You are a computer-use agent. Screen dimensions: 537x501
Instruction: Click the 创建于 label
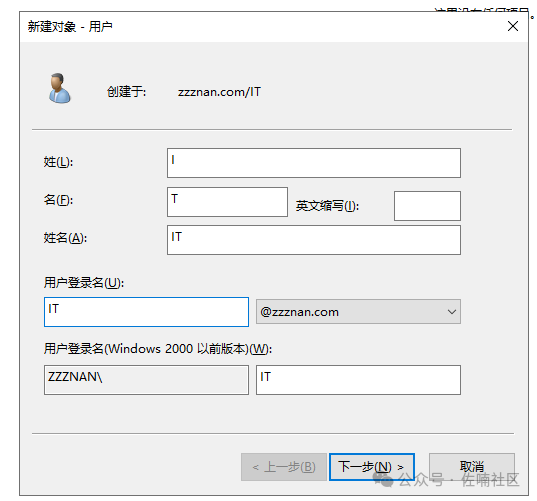126,92
